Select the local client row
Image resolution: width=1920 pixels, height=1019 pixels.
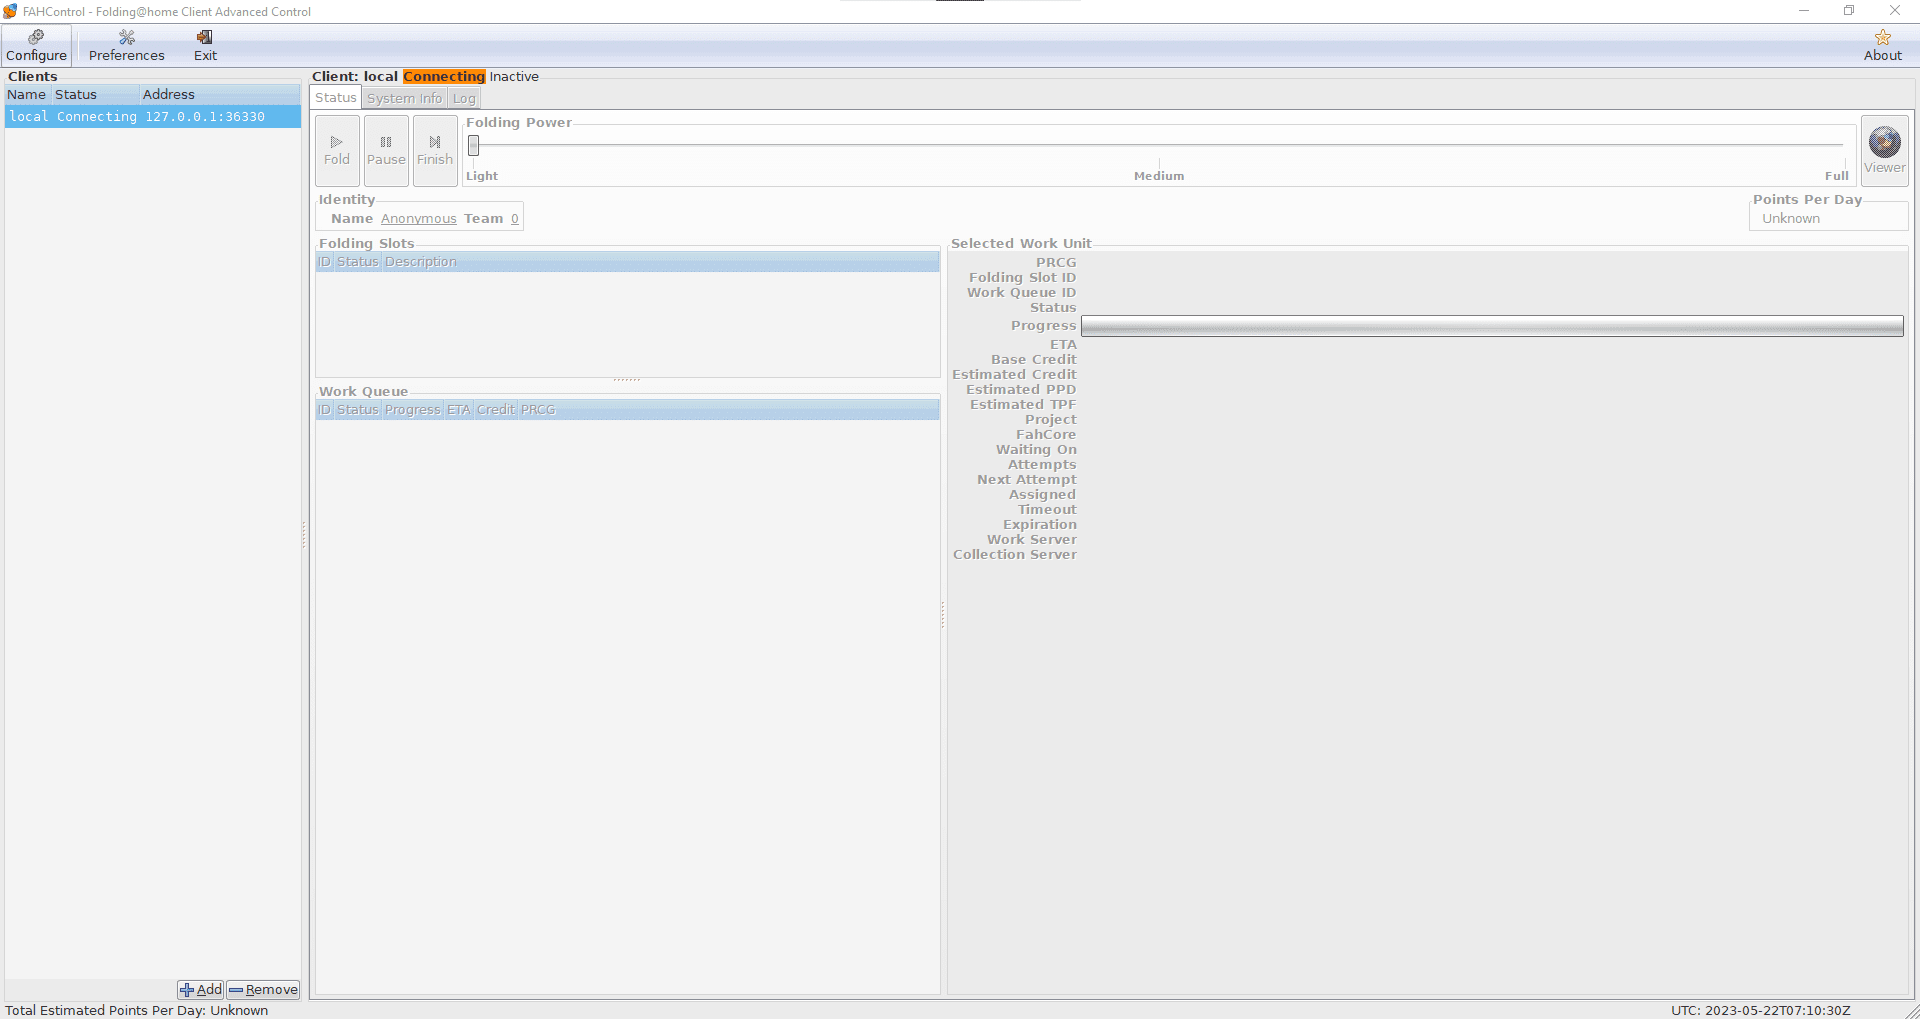click(153, 117)
